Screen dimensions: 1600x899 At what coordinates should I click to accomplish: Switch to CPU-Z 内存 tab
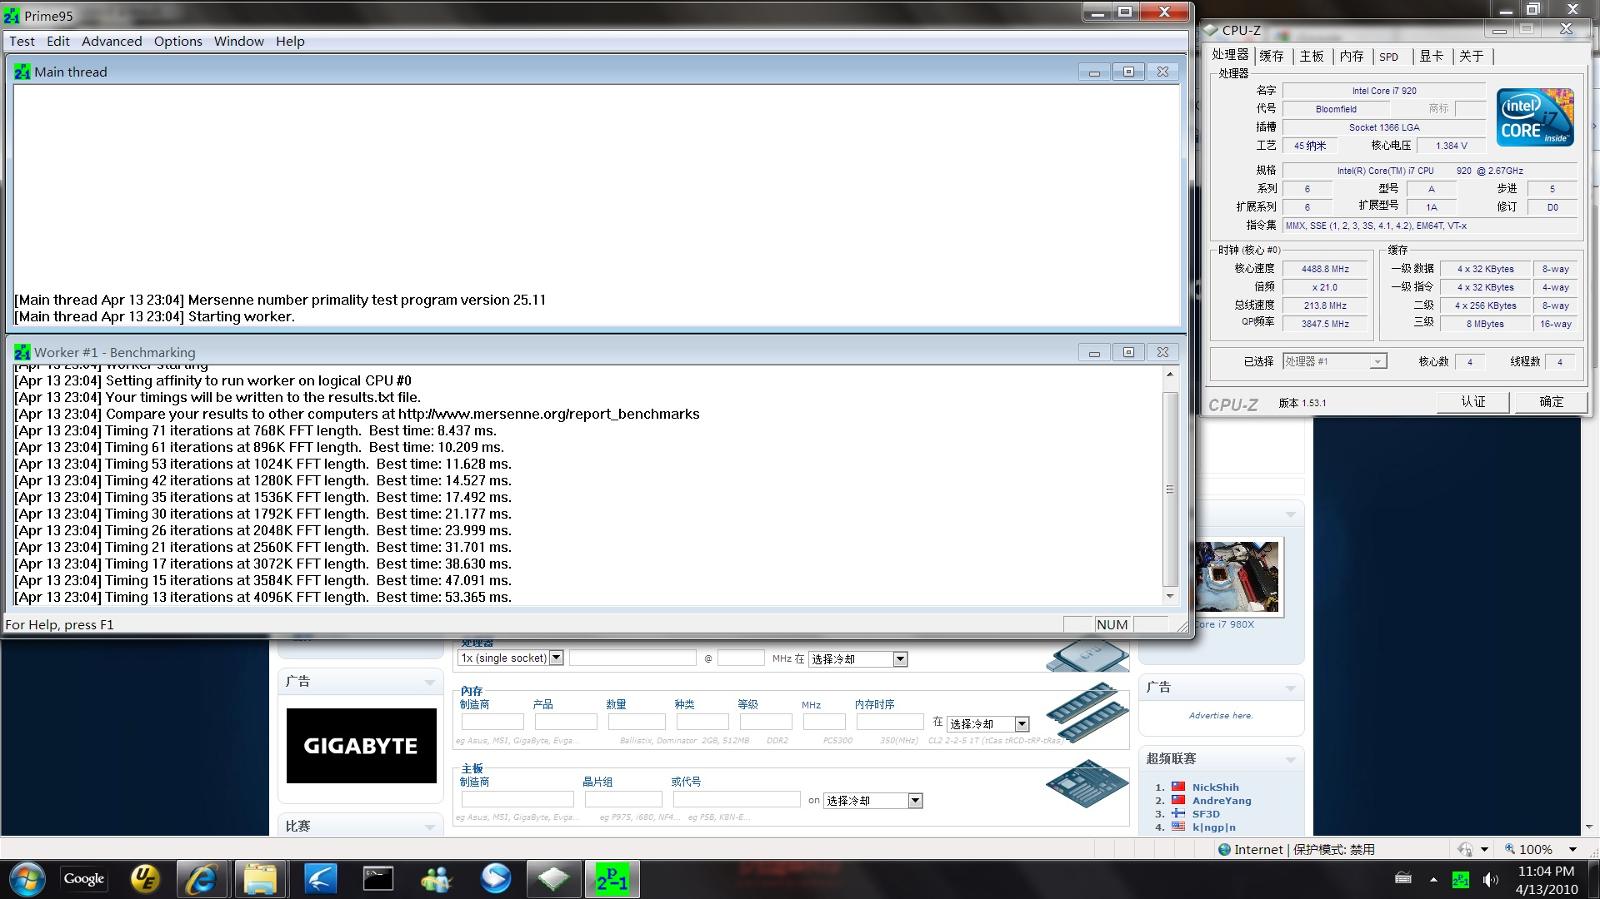[x=1352, y=56]
